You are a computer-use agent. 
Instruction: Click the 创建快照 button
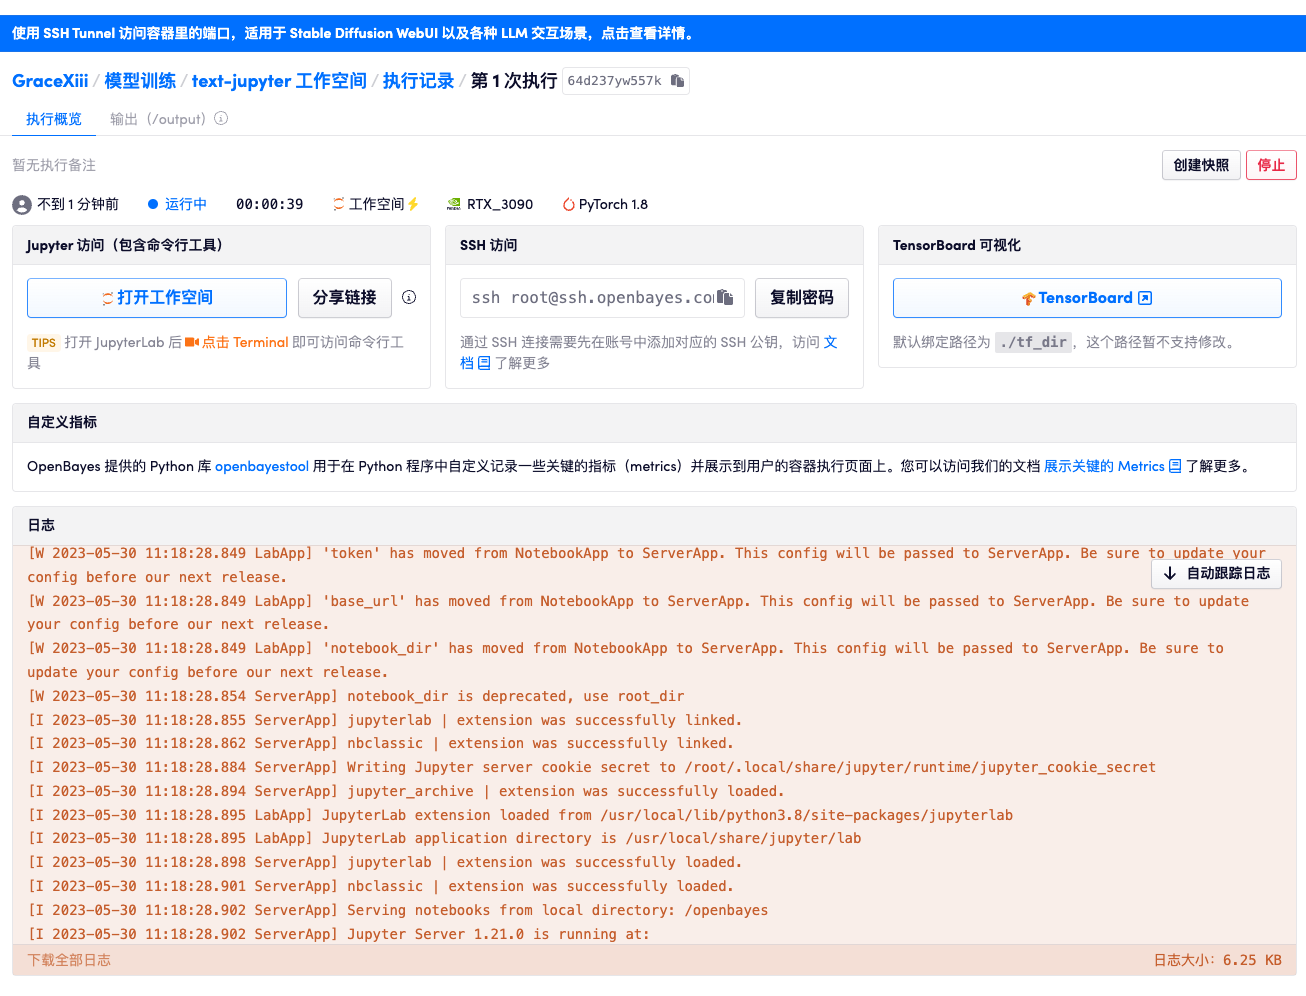pos(1201,165)
